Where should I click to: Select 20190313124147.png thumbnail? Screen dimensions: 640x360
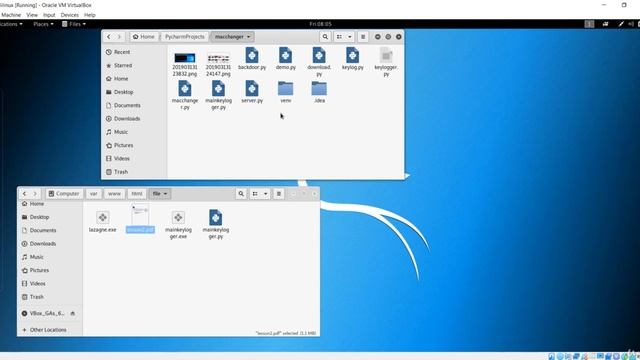pos(218,58)
